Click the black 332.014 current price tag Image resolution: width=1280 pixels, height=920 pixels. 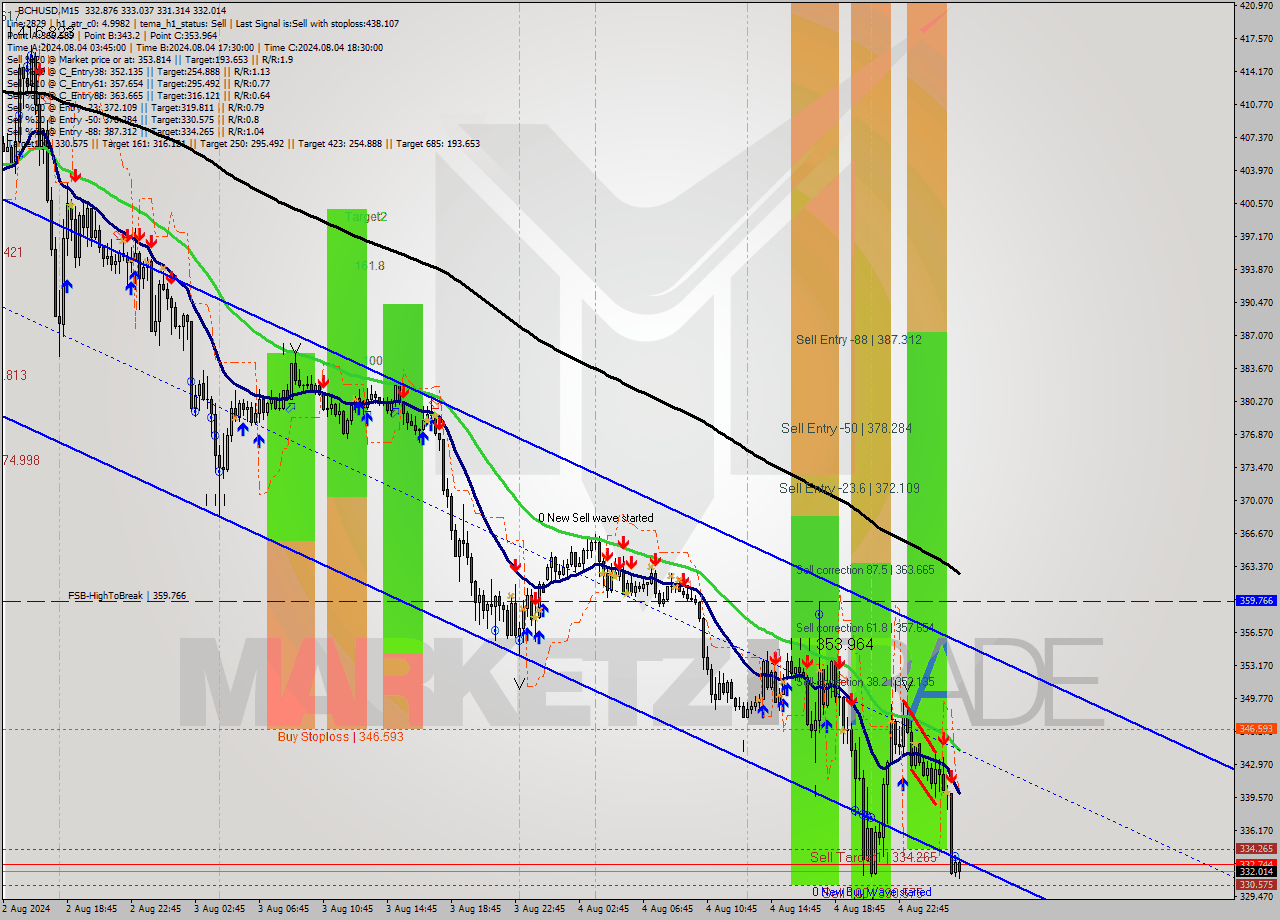(x=1256, y=872)
